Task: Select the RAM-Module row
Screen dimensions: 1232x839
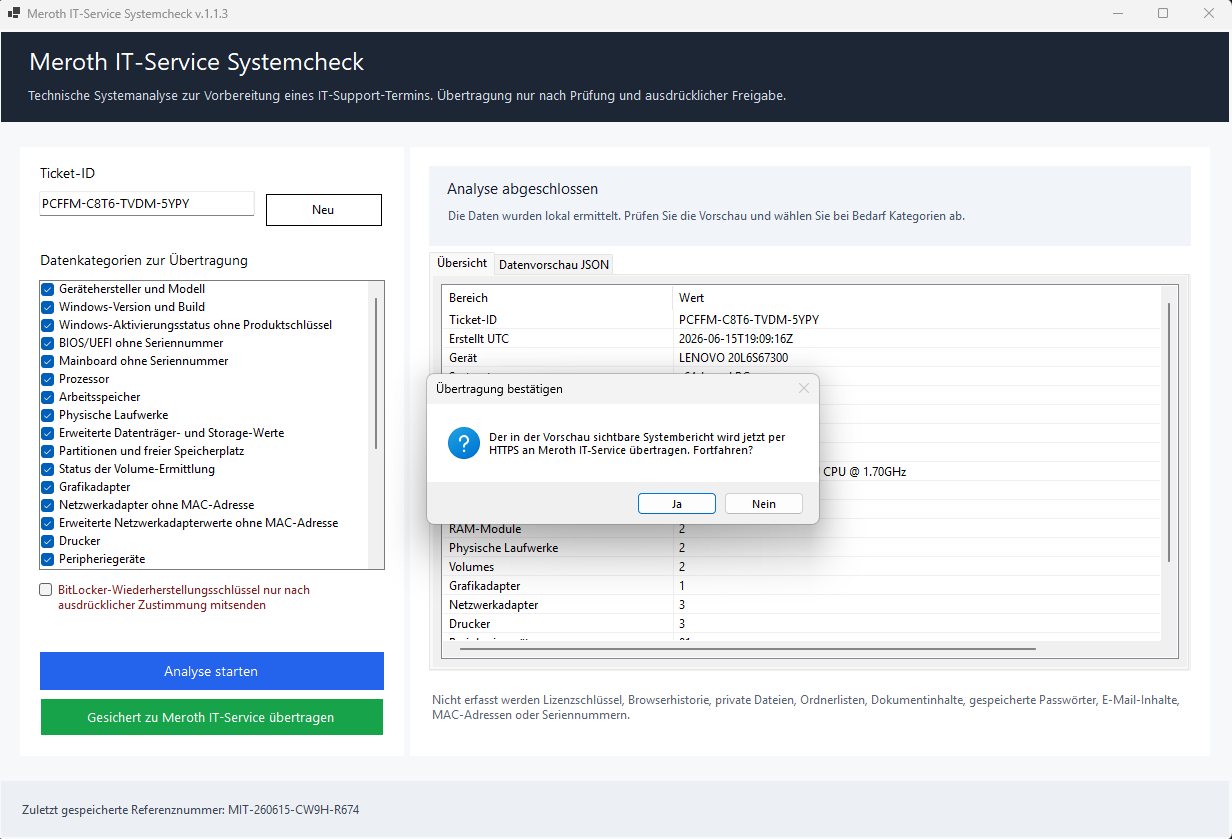Action: click(x=802, y=529)
